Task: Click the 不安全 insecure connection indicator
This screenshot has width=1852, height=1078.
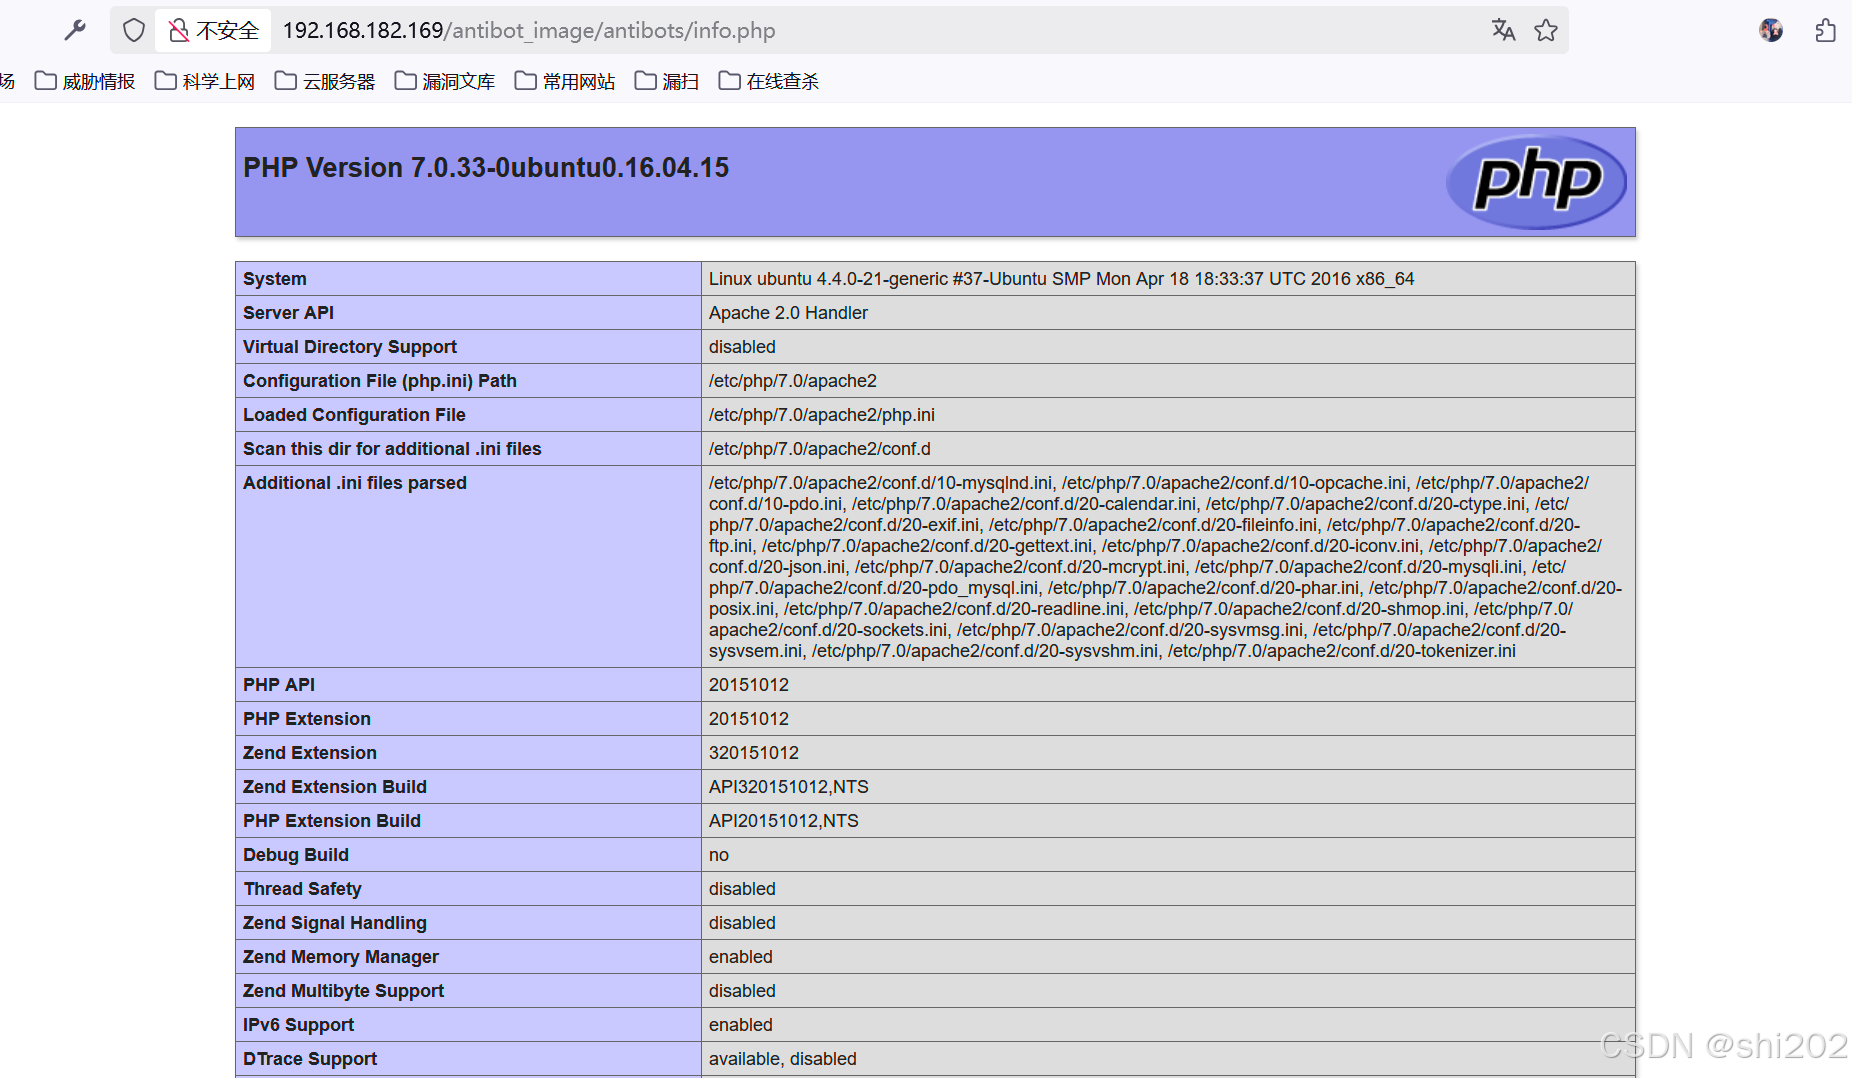Action: (x=213, y=30)
